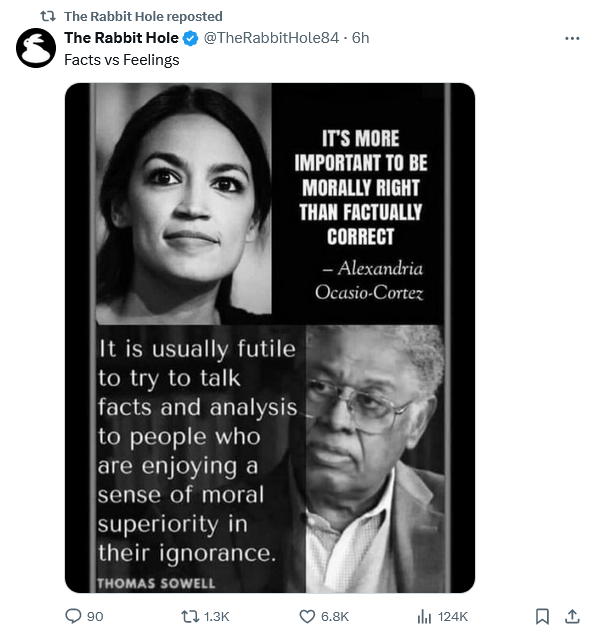
Task: Click The Rabbit Hole profile avatar
Action: tap(36, 48)
